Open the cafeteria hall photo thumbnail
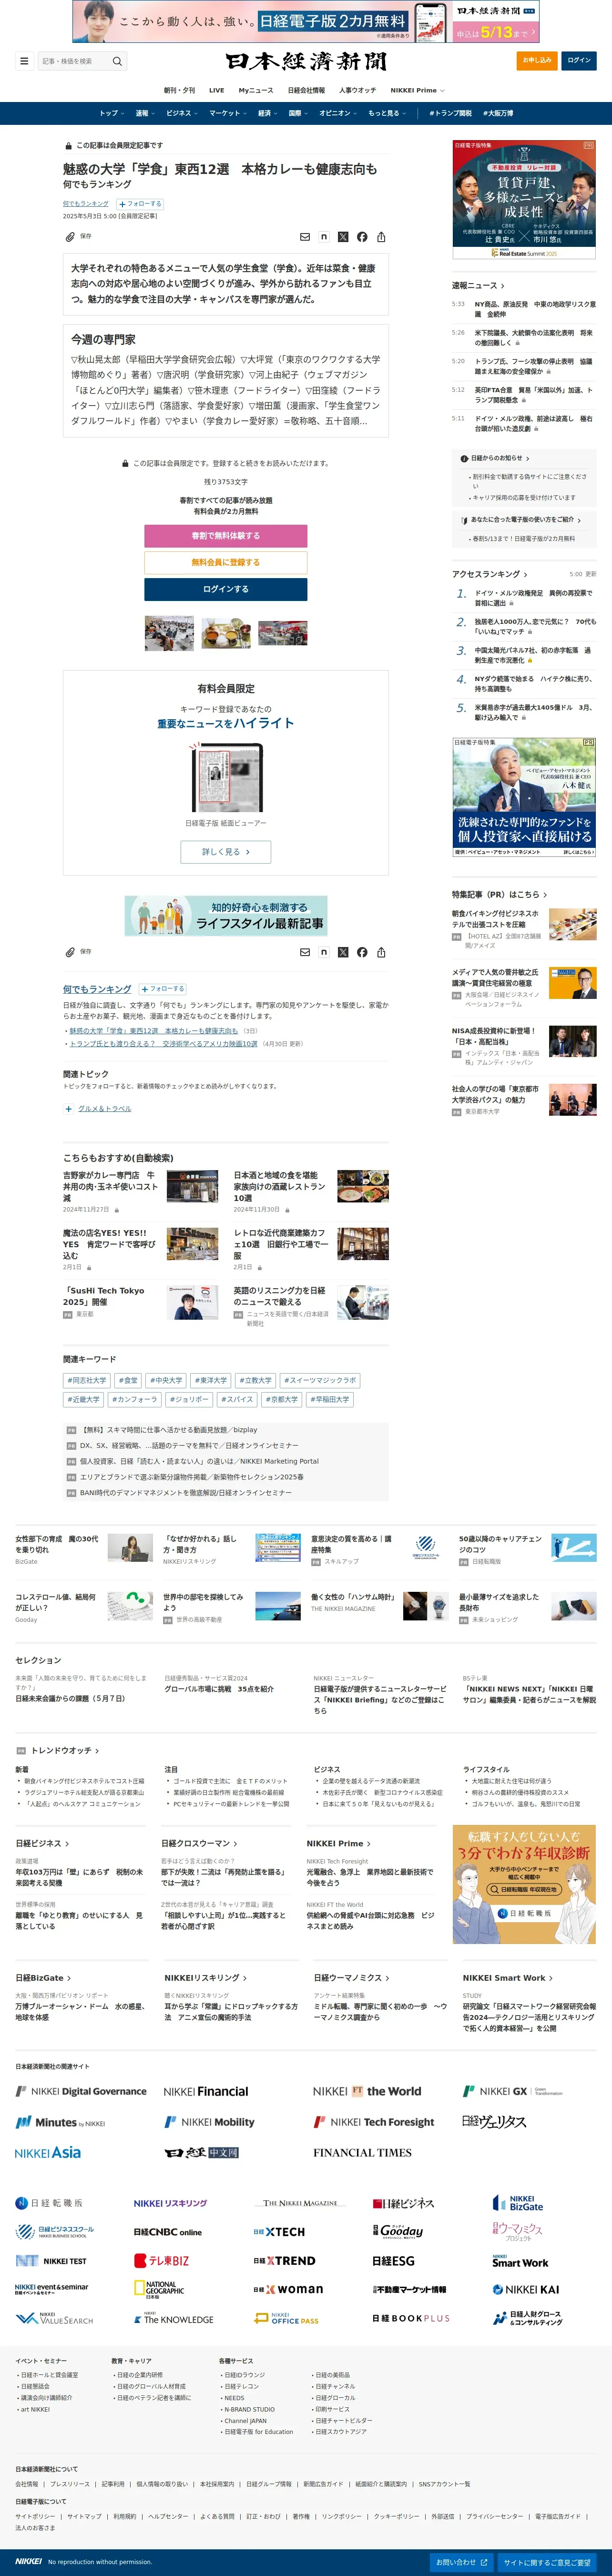Screen dimensions: 612x2576 [x=170, y=633]
